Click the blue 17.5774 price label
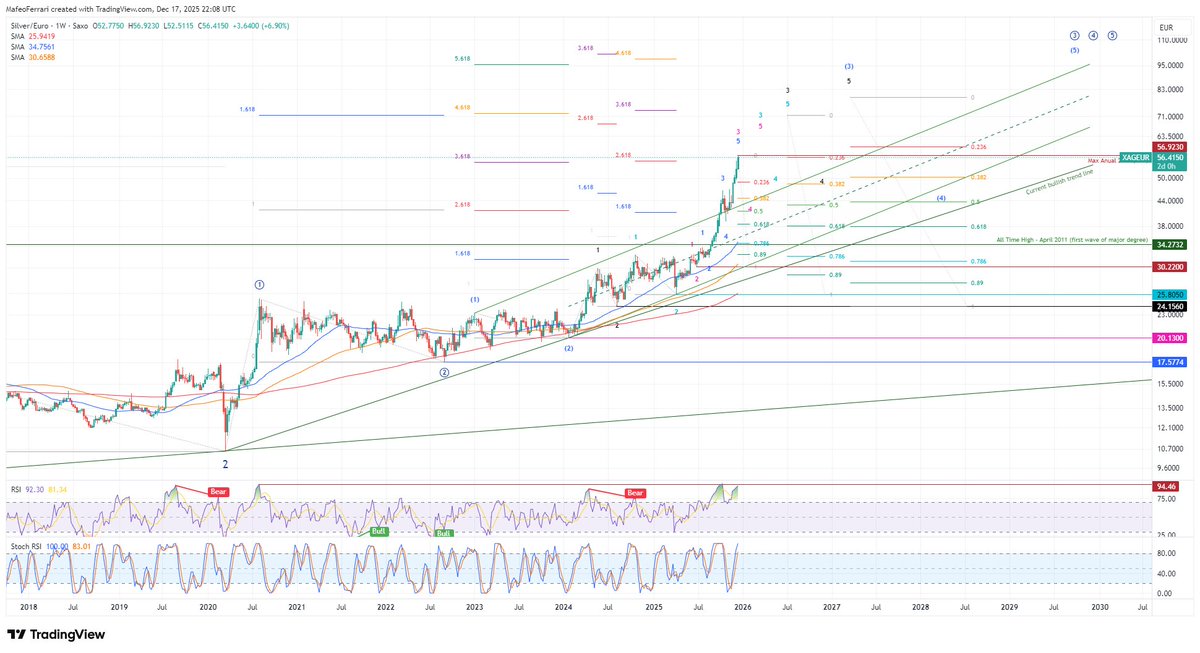Image resolution: width=1200 pixels, height=653 pixels. [1169, 362]
